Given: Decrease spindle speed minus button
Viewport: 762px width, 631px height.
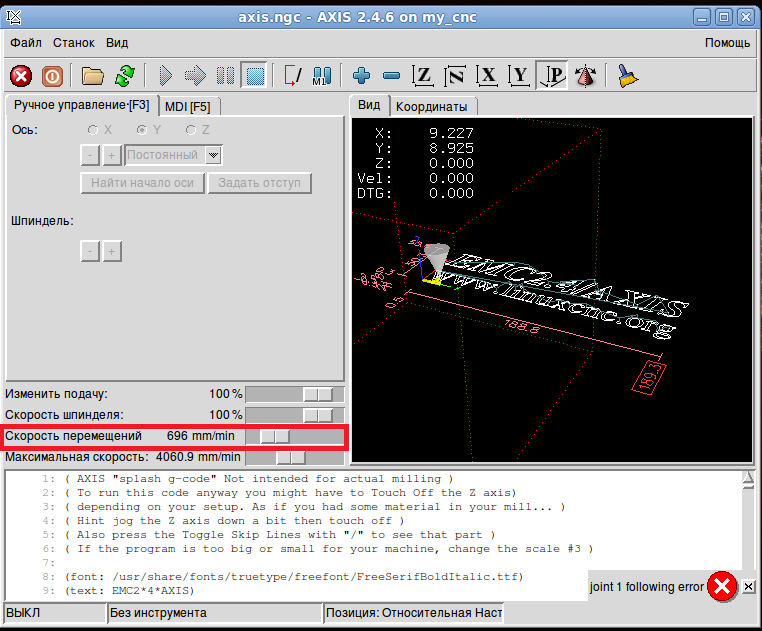Looking at the screenshot, I should (x=90, y=251).
